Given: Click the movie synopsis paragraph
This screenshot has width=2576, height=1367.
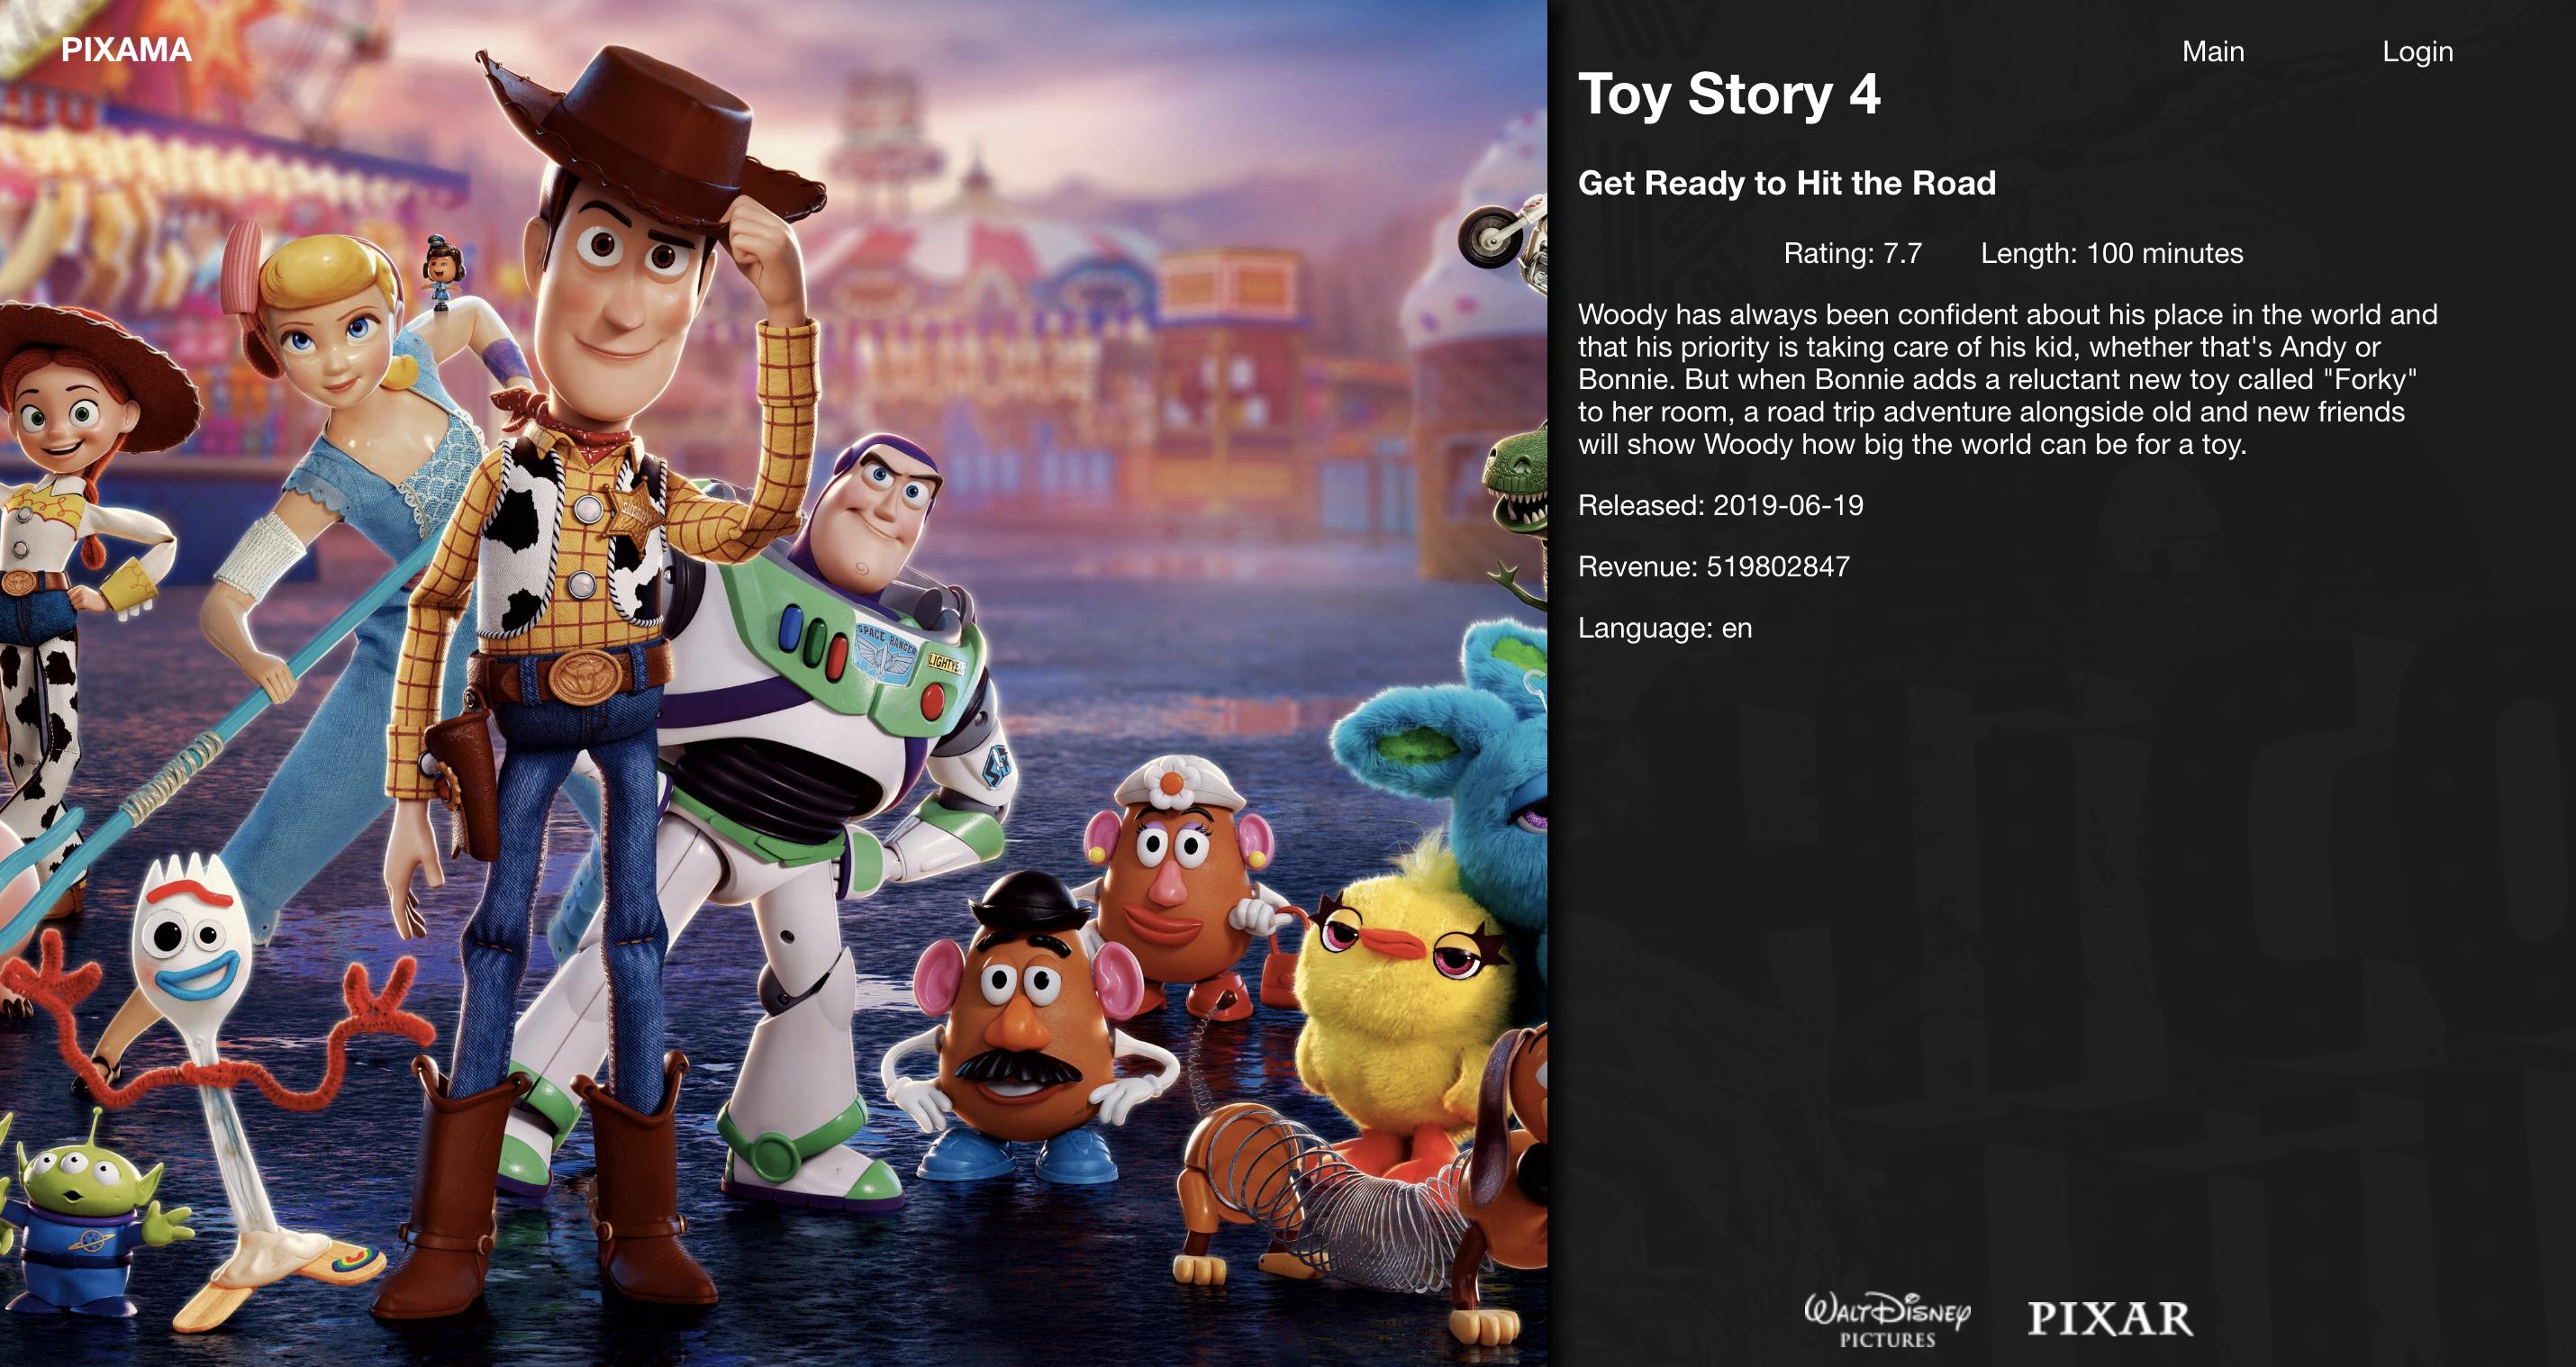Looking at the screenshot, I should [2007, 379].
